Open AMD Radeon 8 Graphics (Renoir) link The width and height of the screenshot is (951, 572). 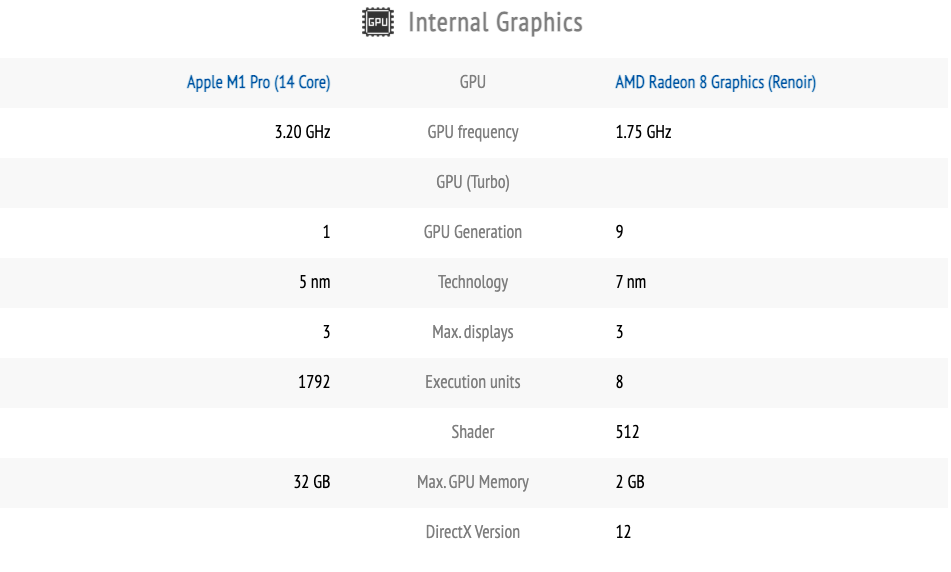coord(715,83)
